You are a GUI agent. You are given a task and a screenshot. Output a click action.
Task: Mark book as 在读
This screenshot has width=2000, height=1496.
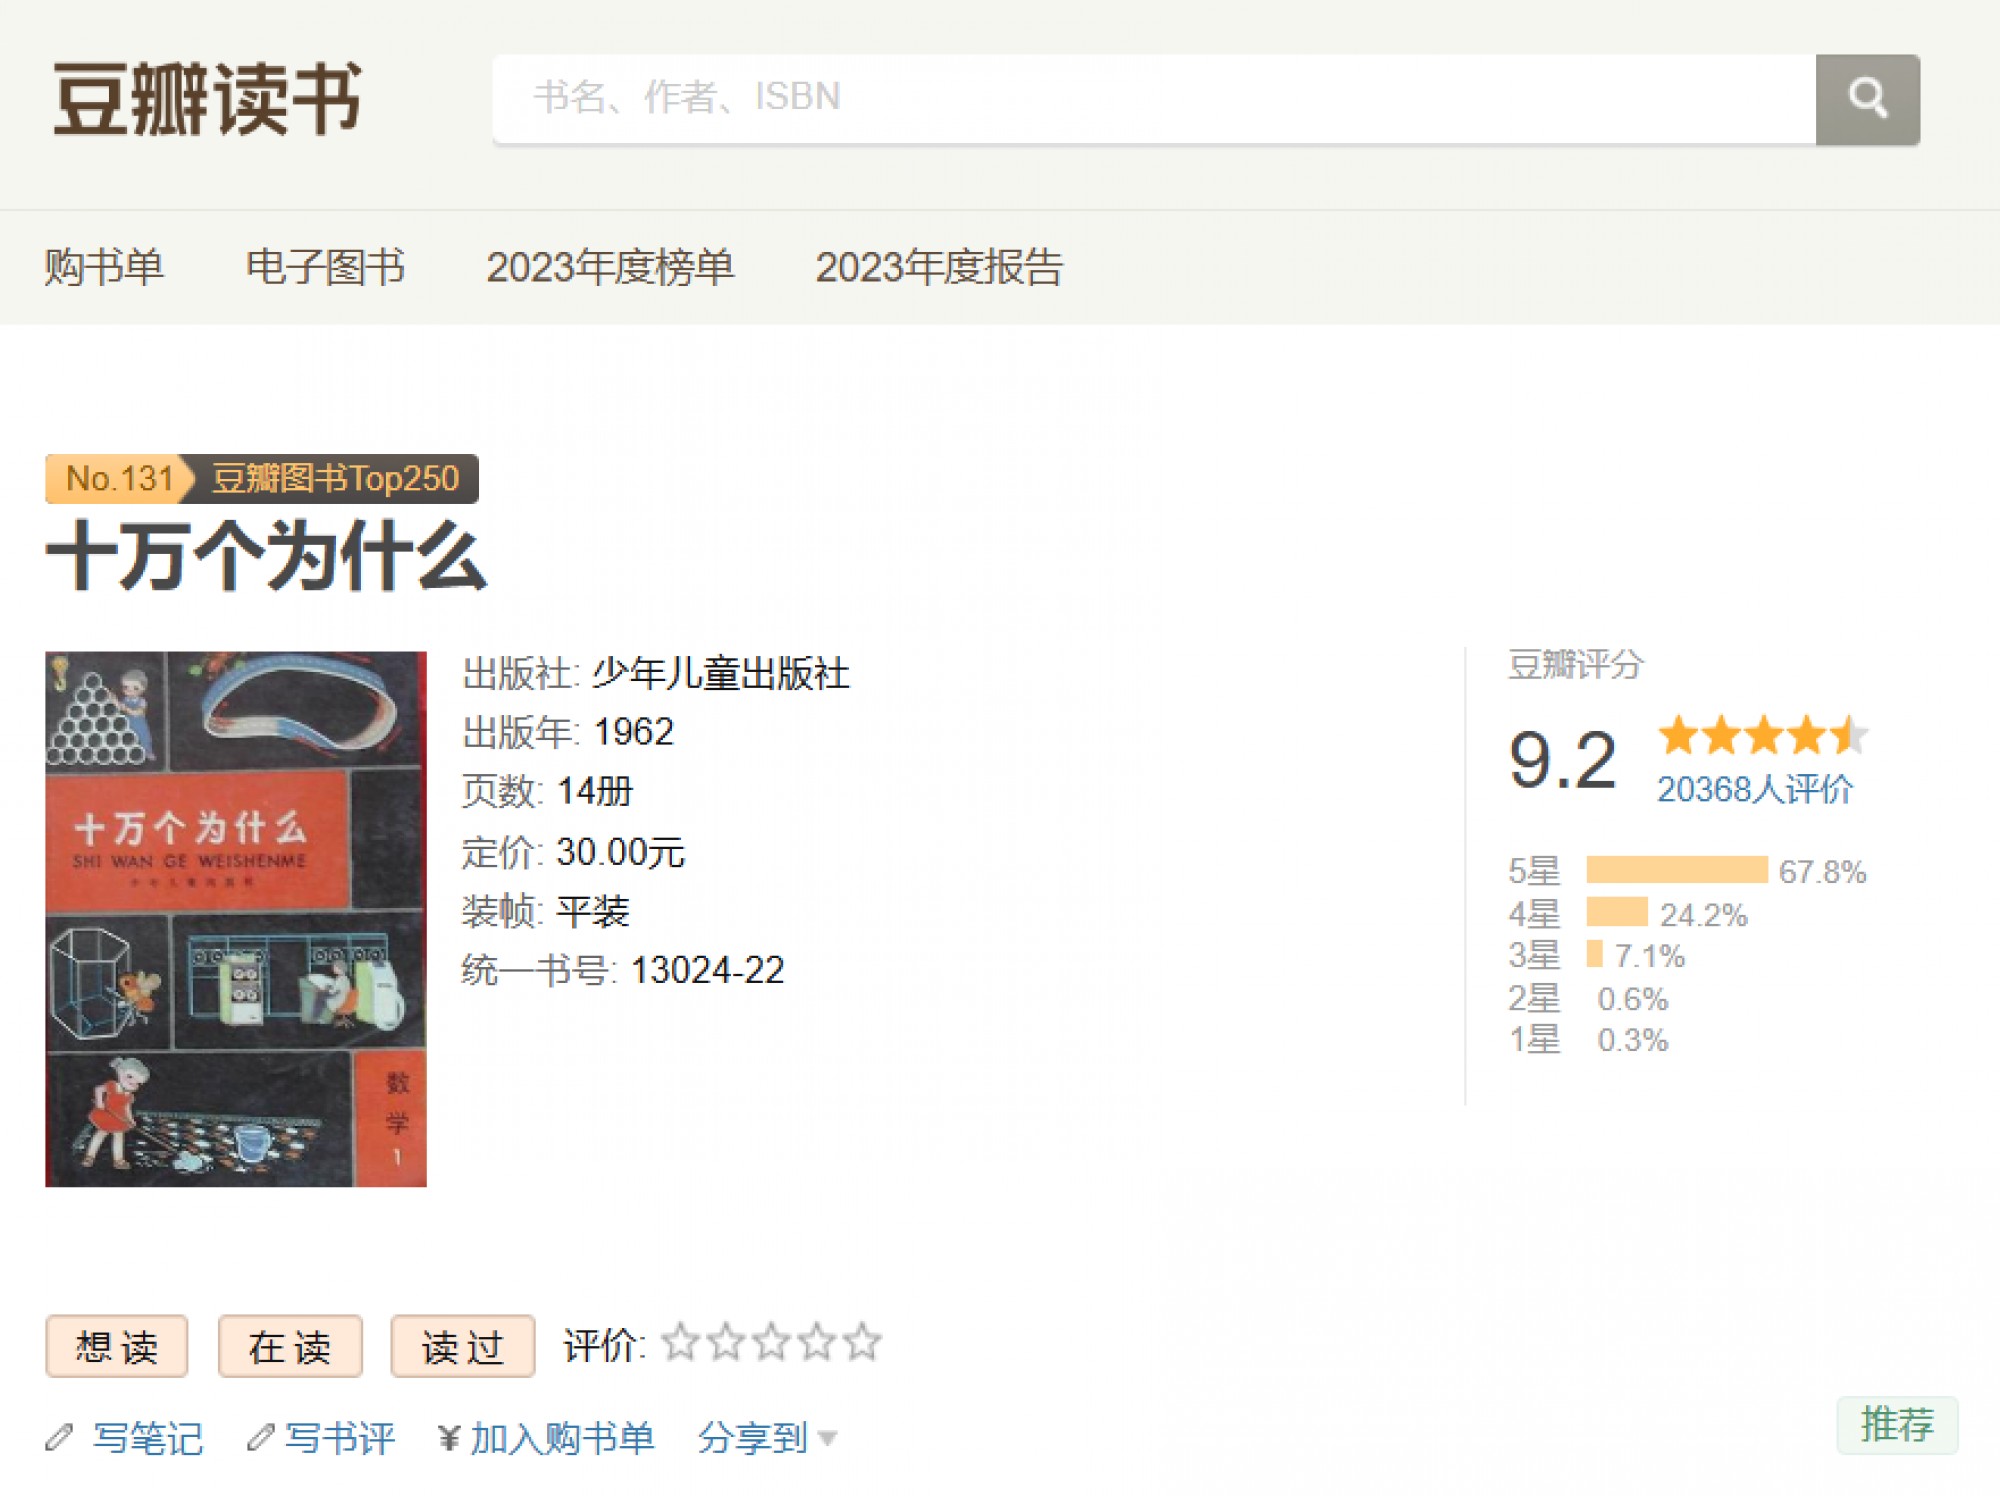coord(290,1346)
